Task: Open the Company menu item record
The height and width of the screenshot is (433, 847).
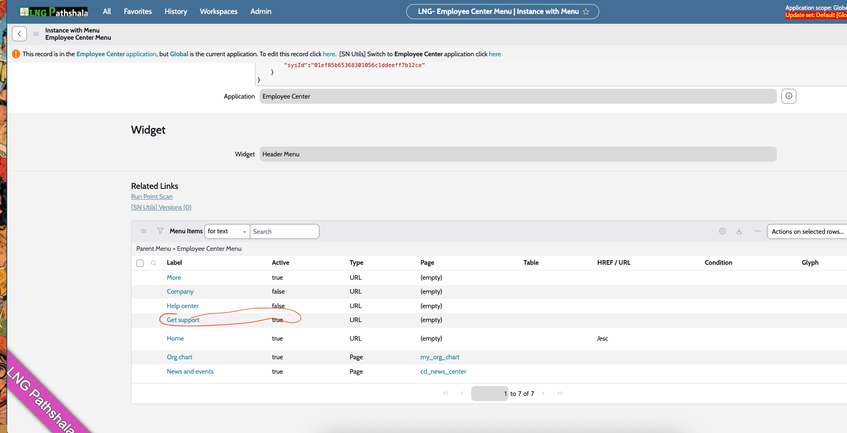Action: point(180,292)
